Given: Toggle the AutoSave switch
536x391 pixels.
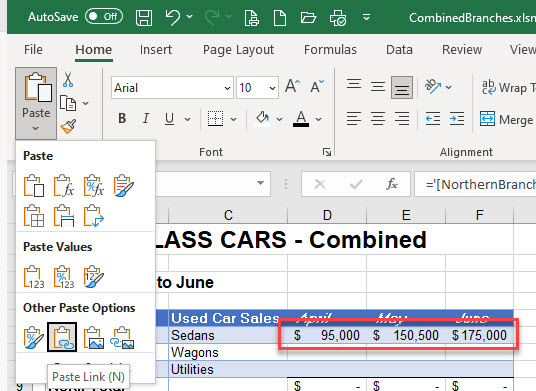Looking at the screenshot, I should coord(104,17).
